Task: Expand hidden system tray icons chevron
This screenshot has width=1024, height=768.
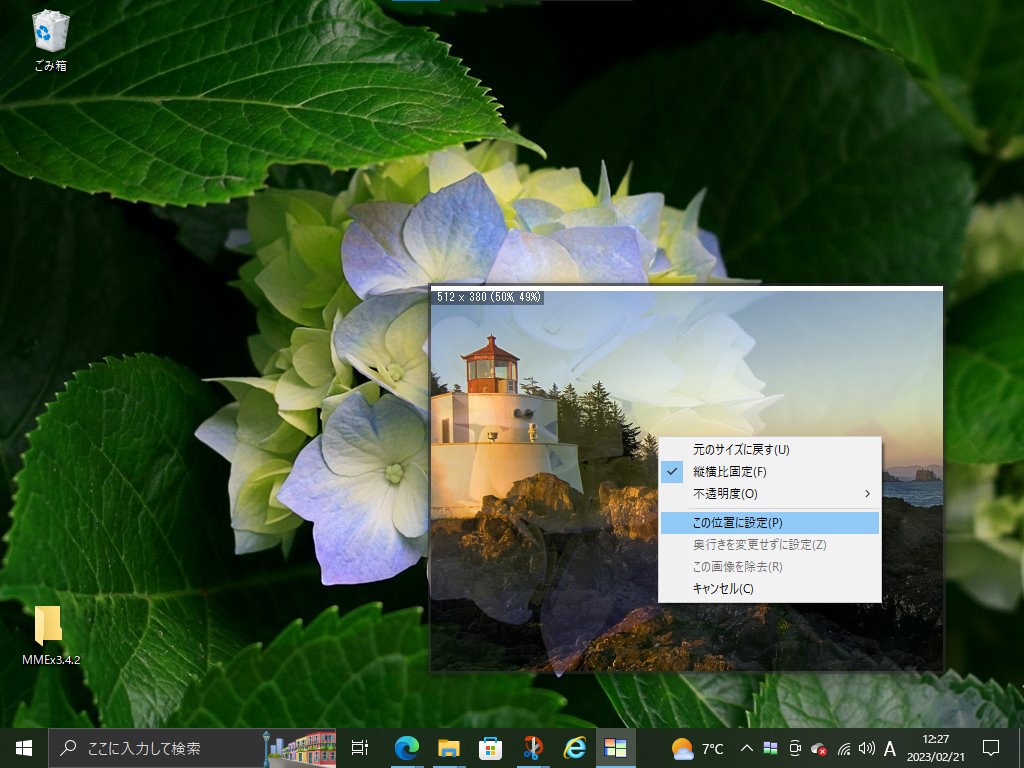Action: pos(747,748)
